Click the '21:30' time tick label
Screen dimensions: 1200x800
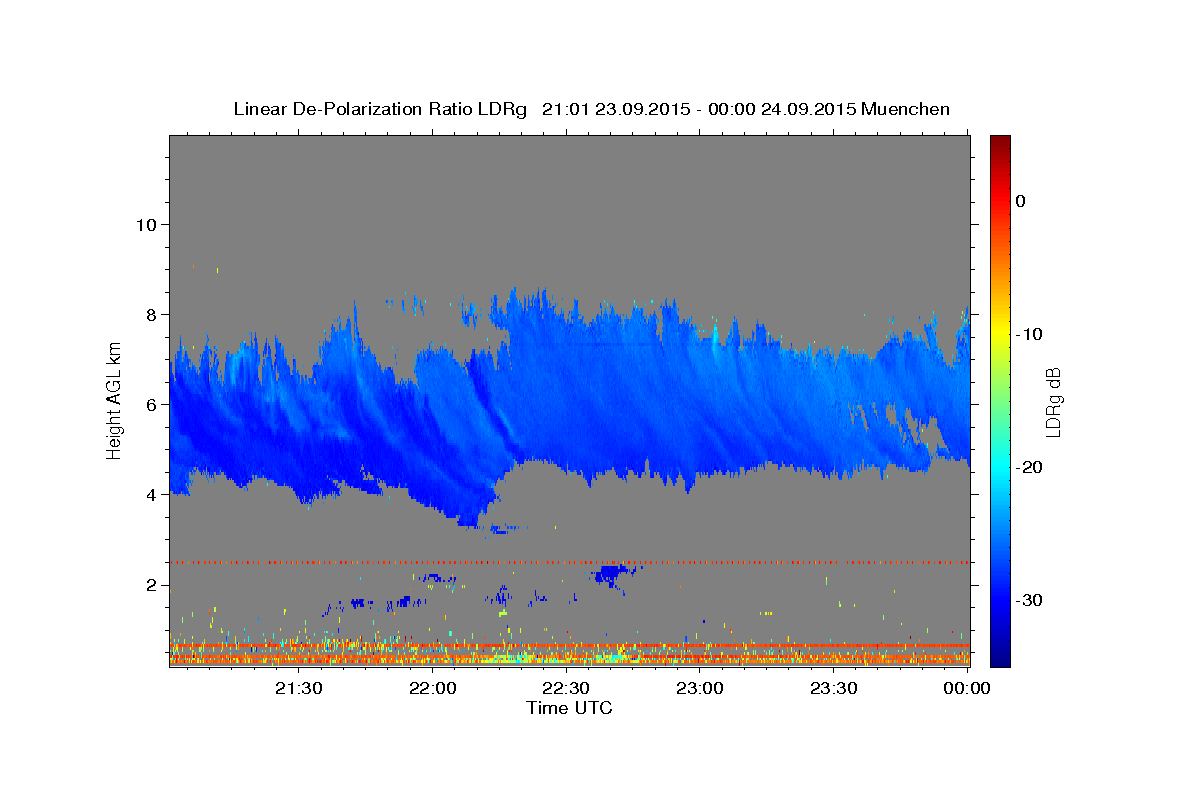coord(299,688)
